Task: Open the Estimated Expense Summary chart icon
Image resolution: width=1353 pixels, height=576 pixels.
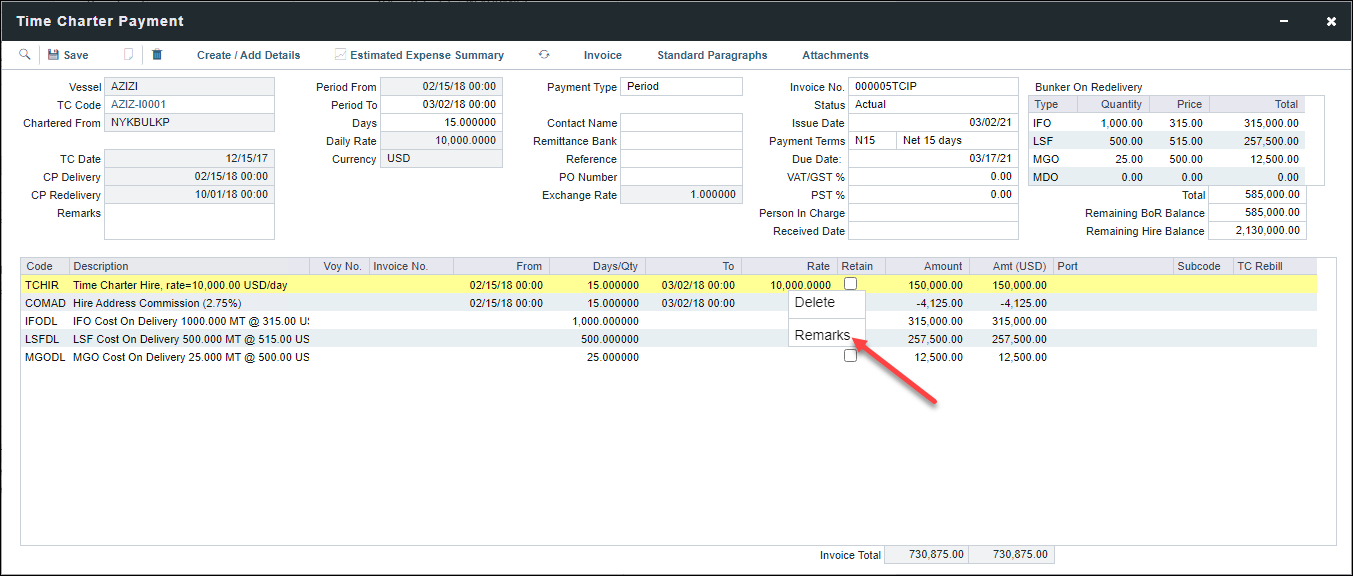Action: pos(340,55)
